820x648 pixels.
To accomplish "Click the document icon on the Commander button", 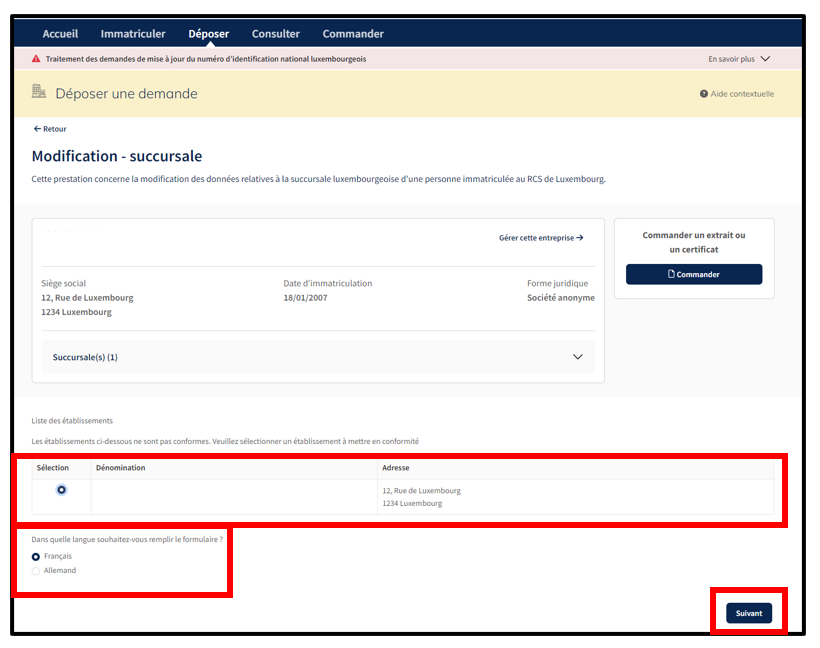I will coord(672,274).
